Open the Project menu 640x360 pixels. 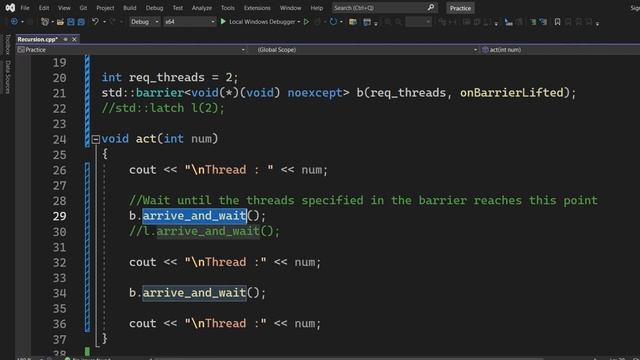tap(105, 8)
